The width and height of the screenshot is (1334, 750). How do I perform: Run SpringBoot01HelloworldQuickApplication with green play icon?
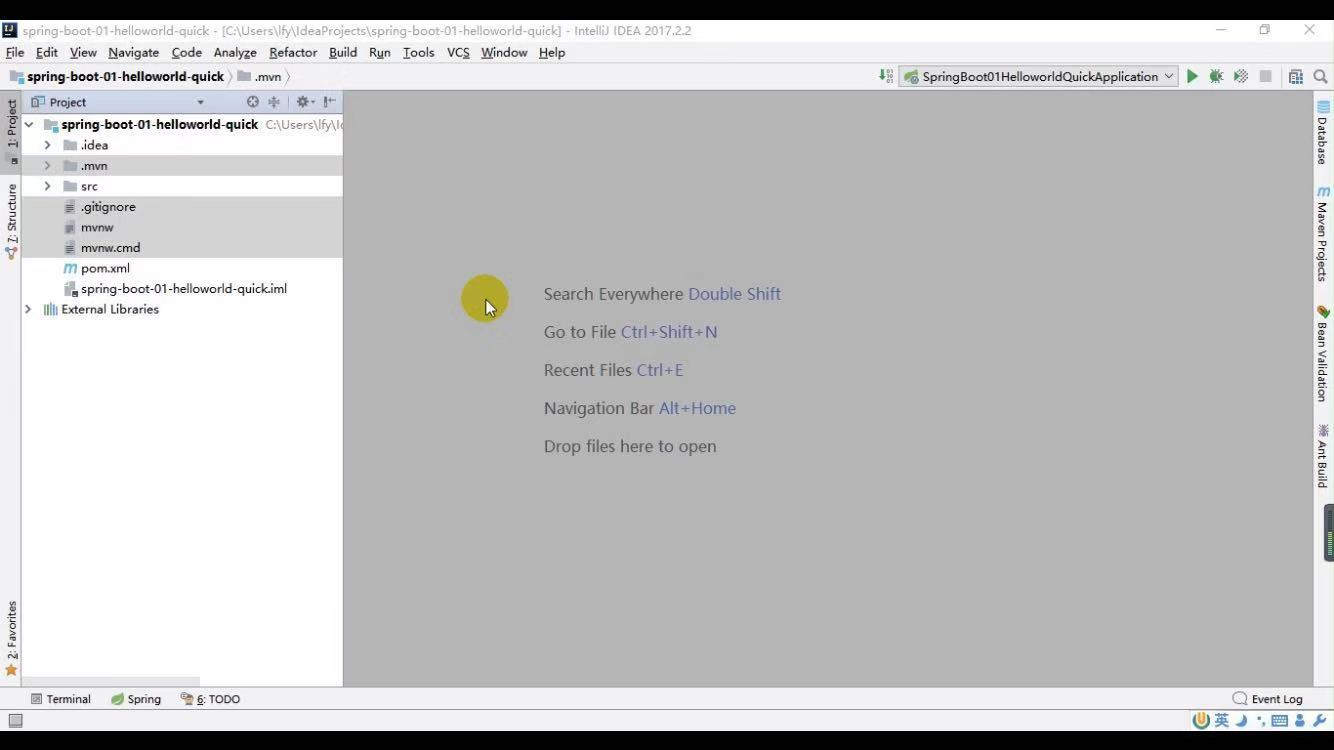click(1192, 76)
